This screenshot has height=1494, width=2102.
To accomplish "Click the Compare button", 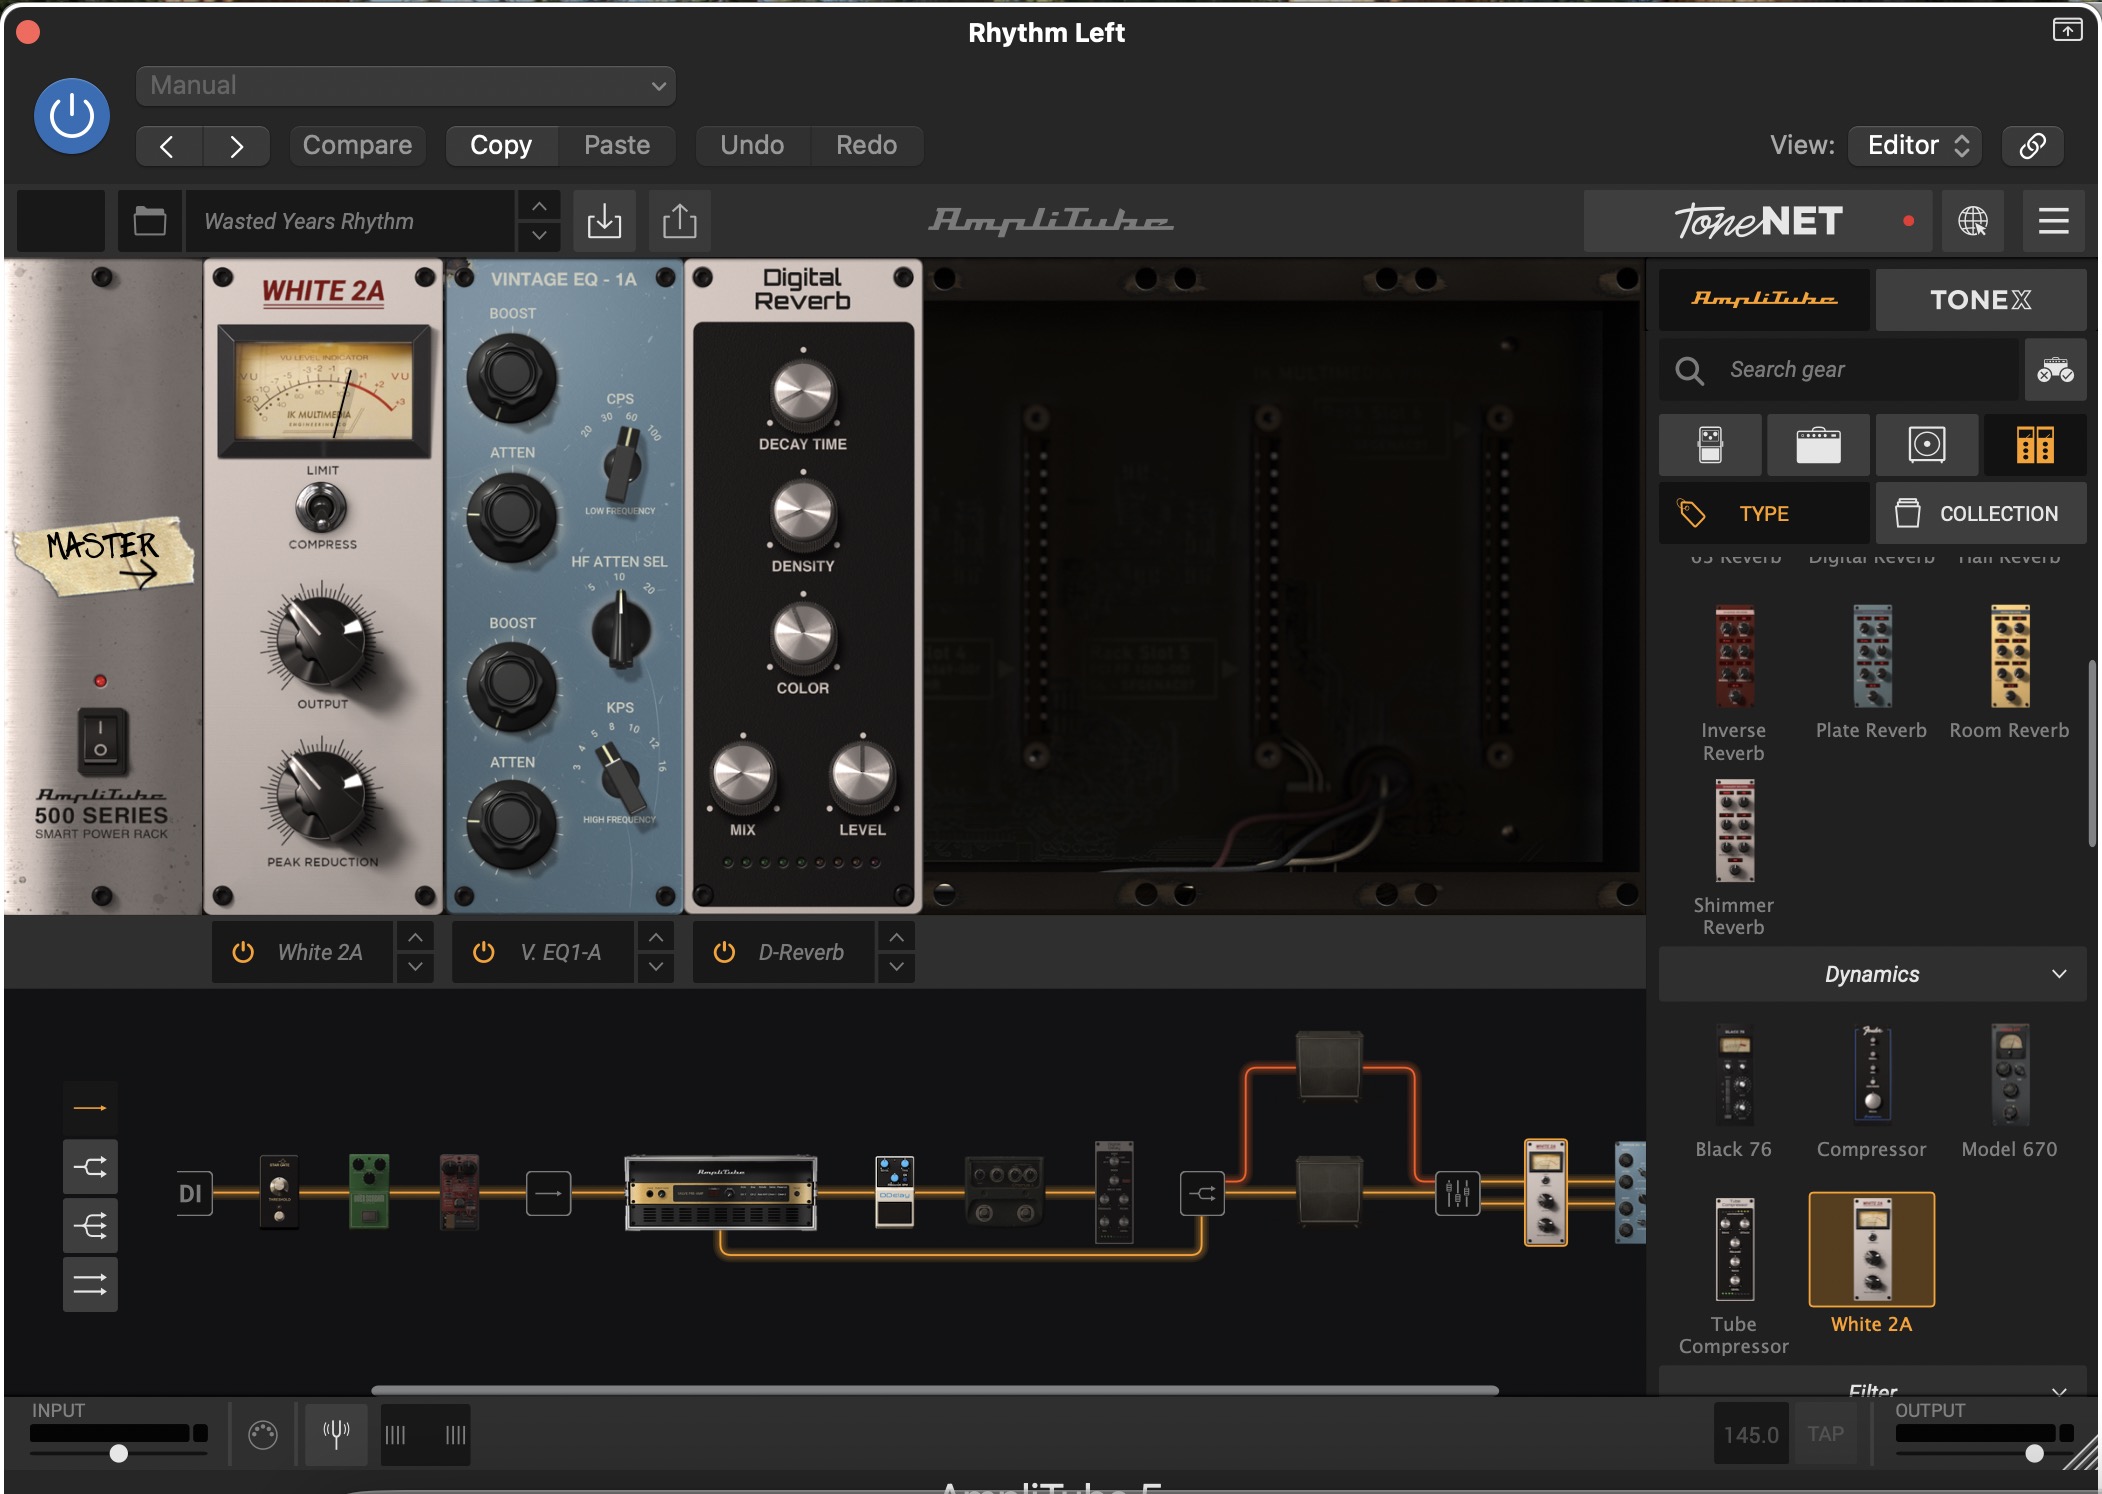I will pos(357,146).
